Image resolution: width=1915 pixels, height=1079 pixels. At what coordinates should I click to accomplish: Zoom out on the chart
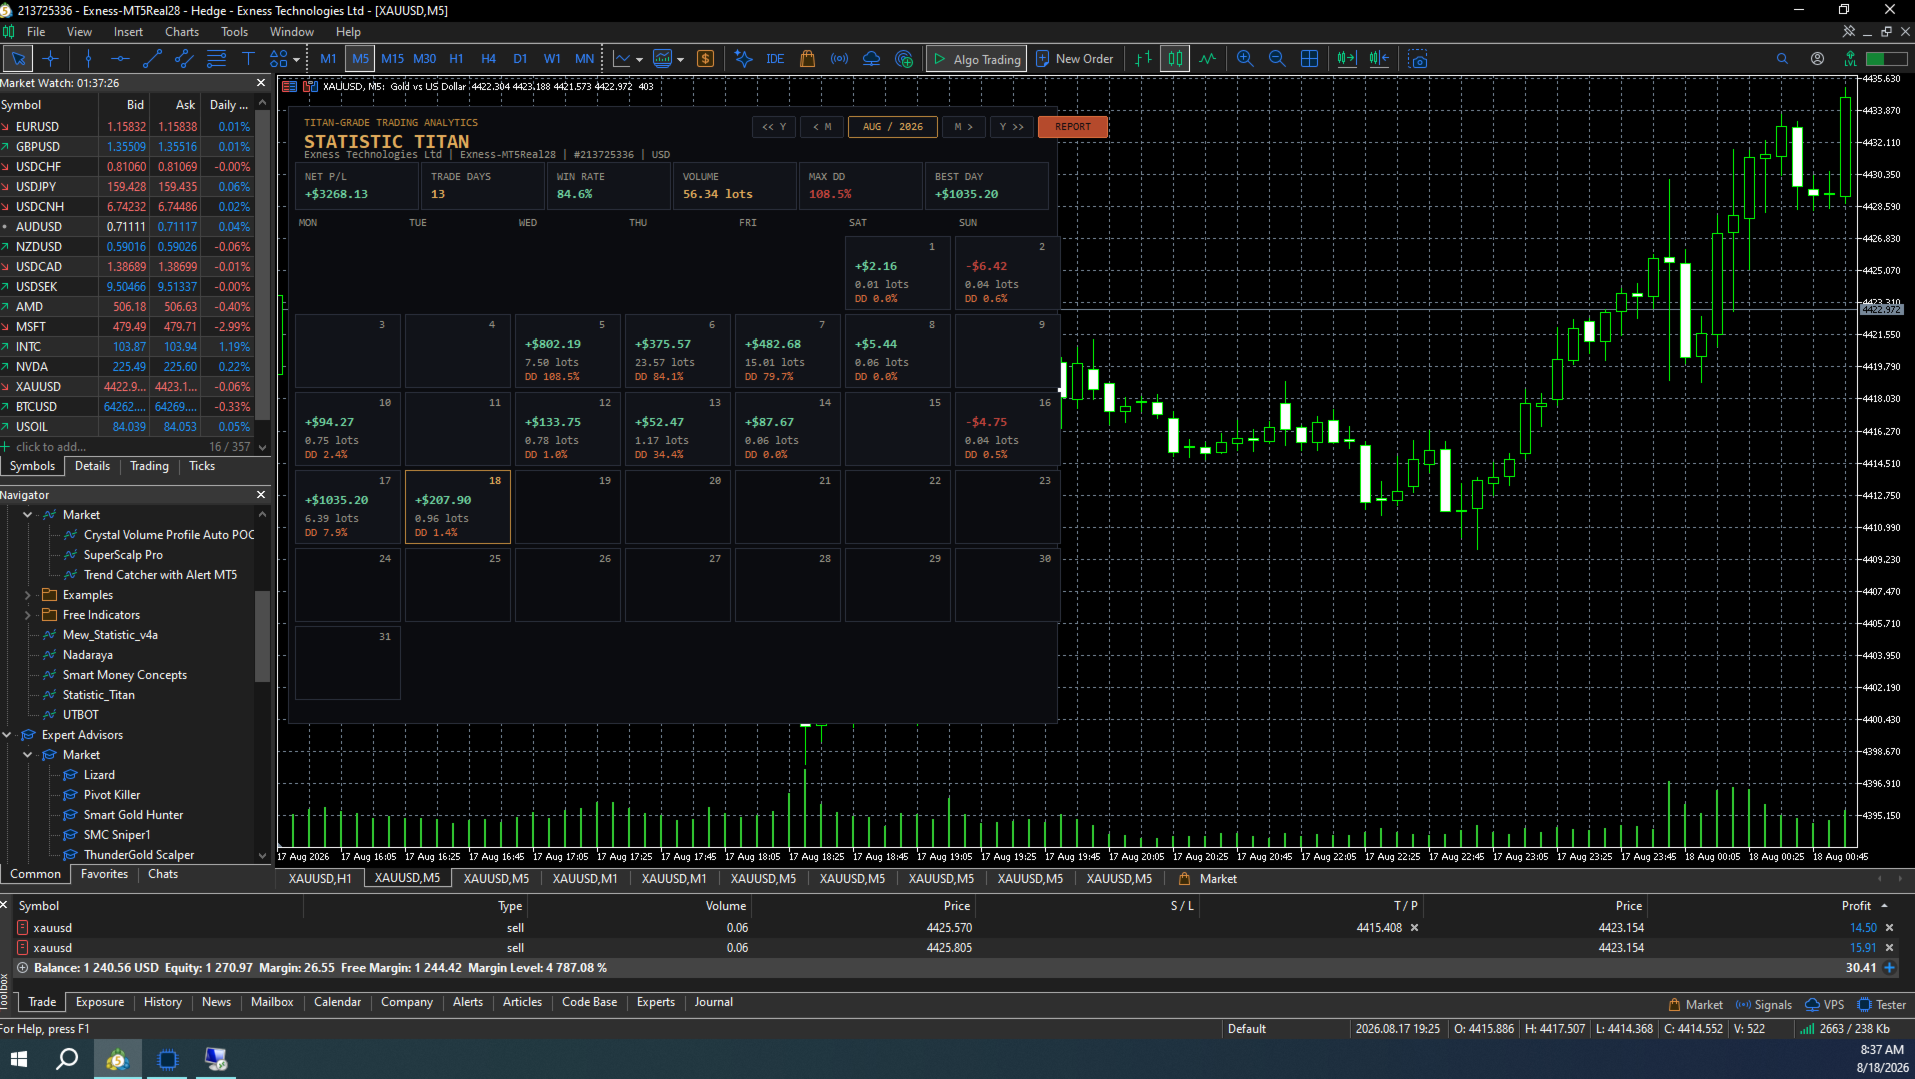coord(1277,59)
